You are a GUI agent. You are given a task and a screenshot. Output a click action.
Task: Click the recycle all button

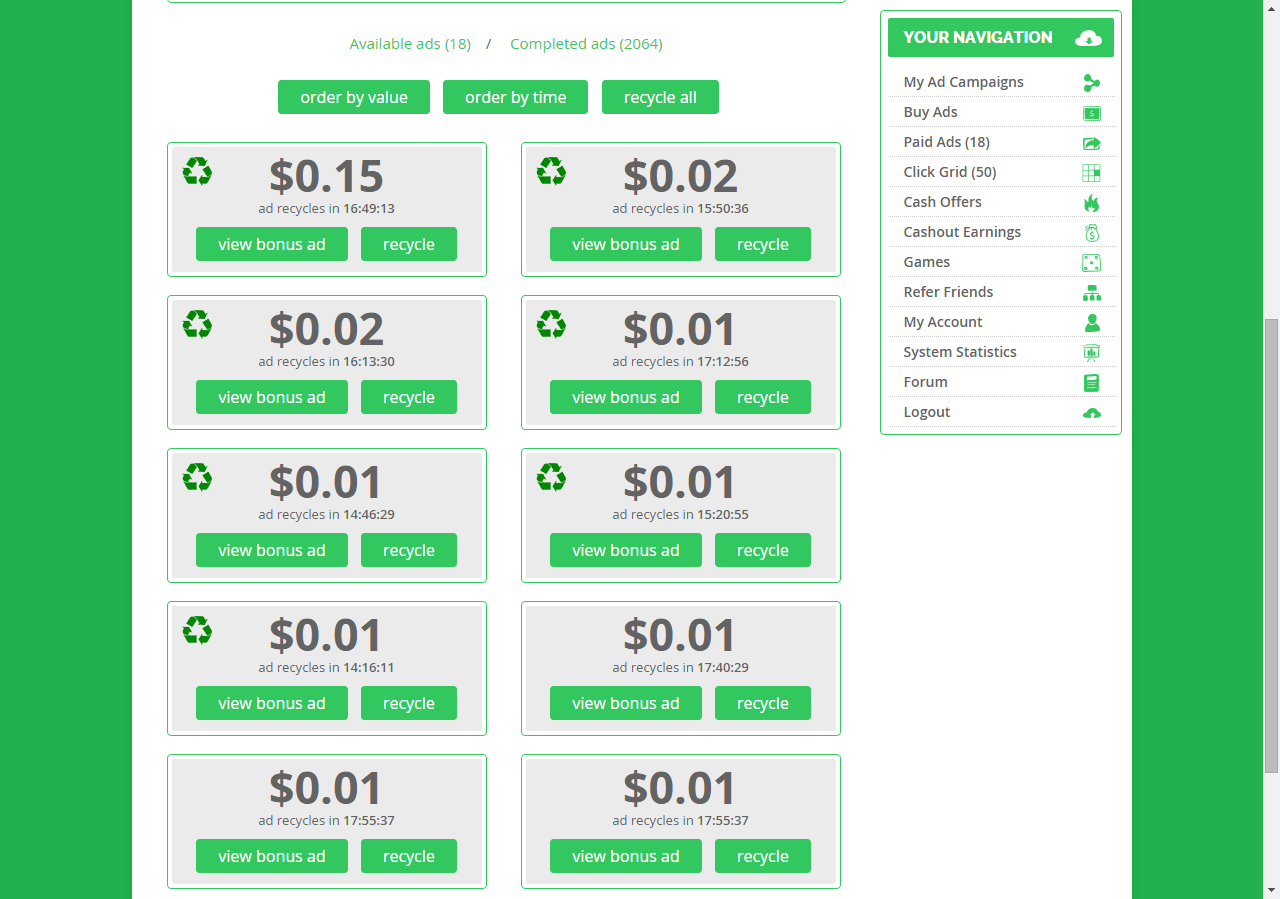660,97
